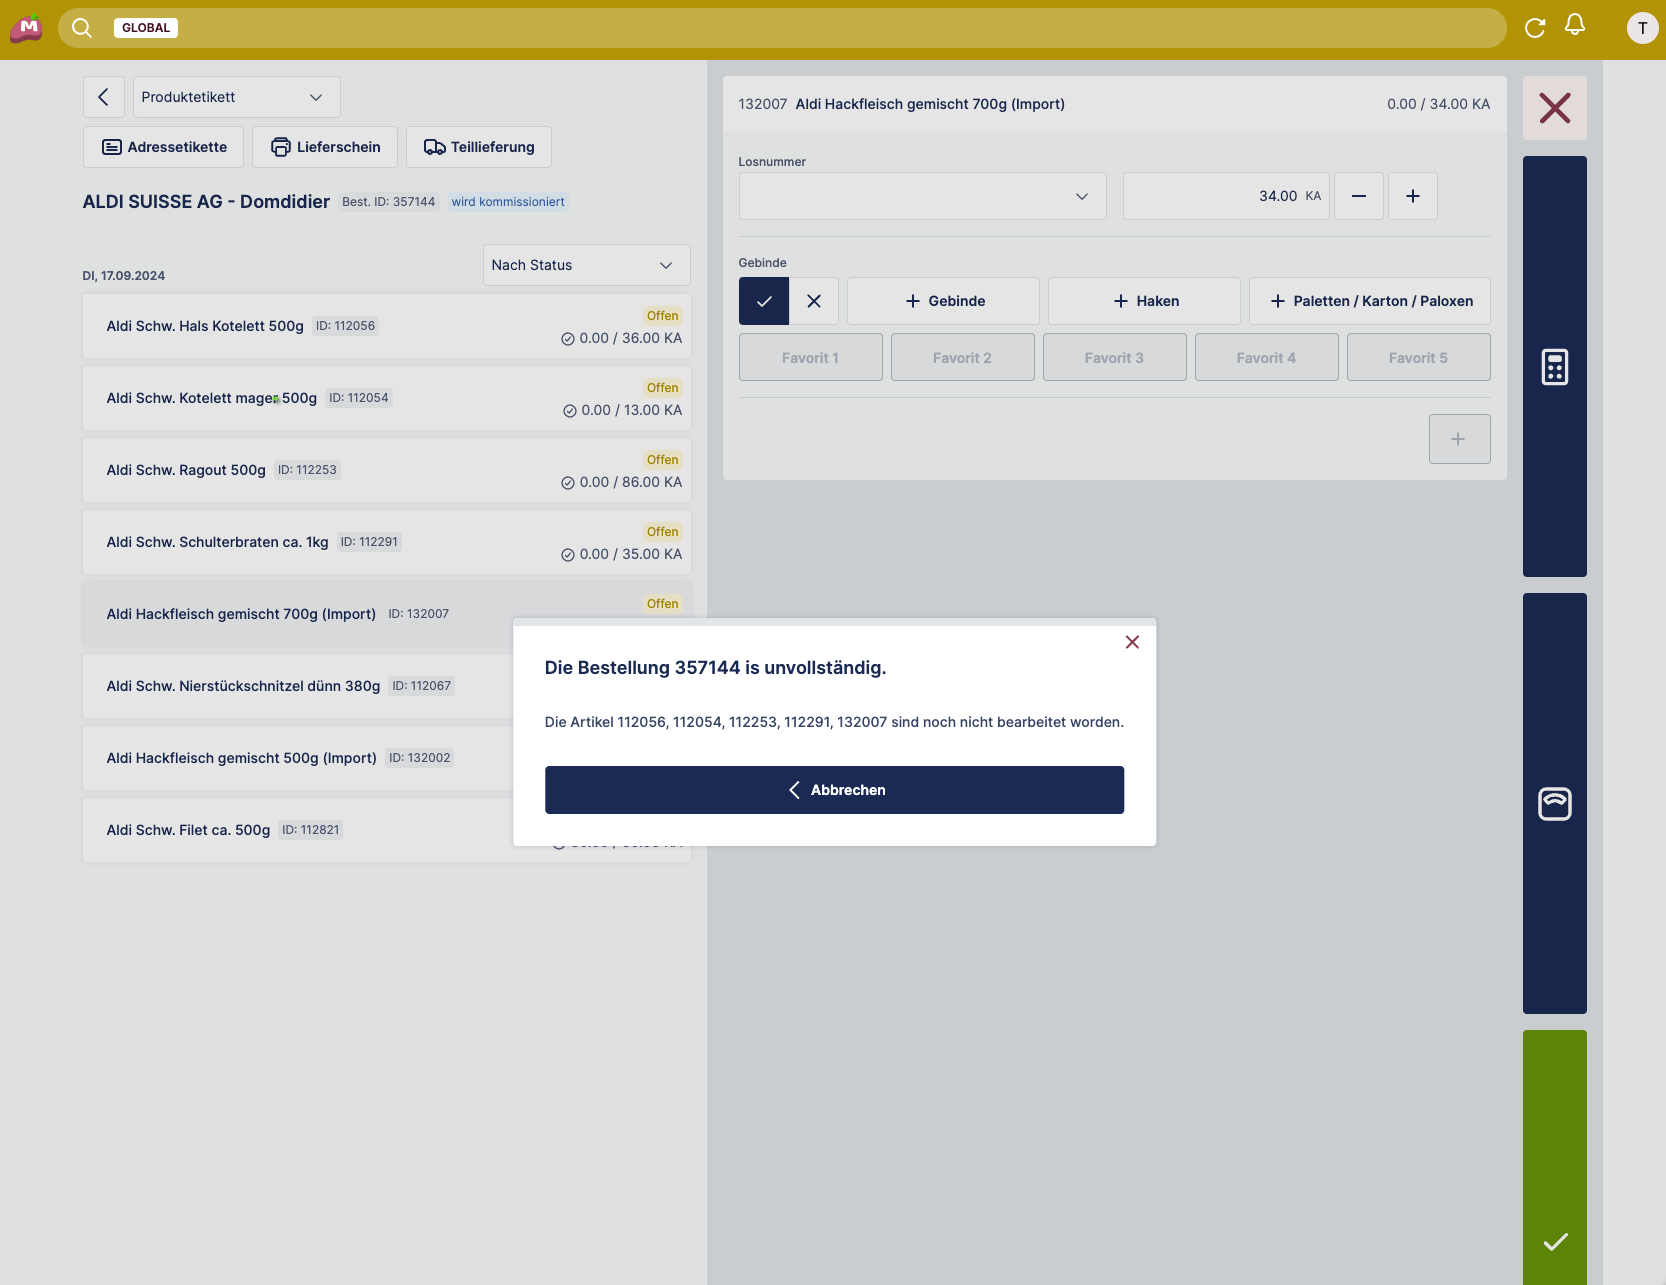Open the notifications bell

(x=1575, y=25)
